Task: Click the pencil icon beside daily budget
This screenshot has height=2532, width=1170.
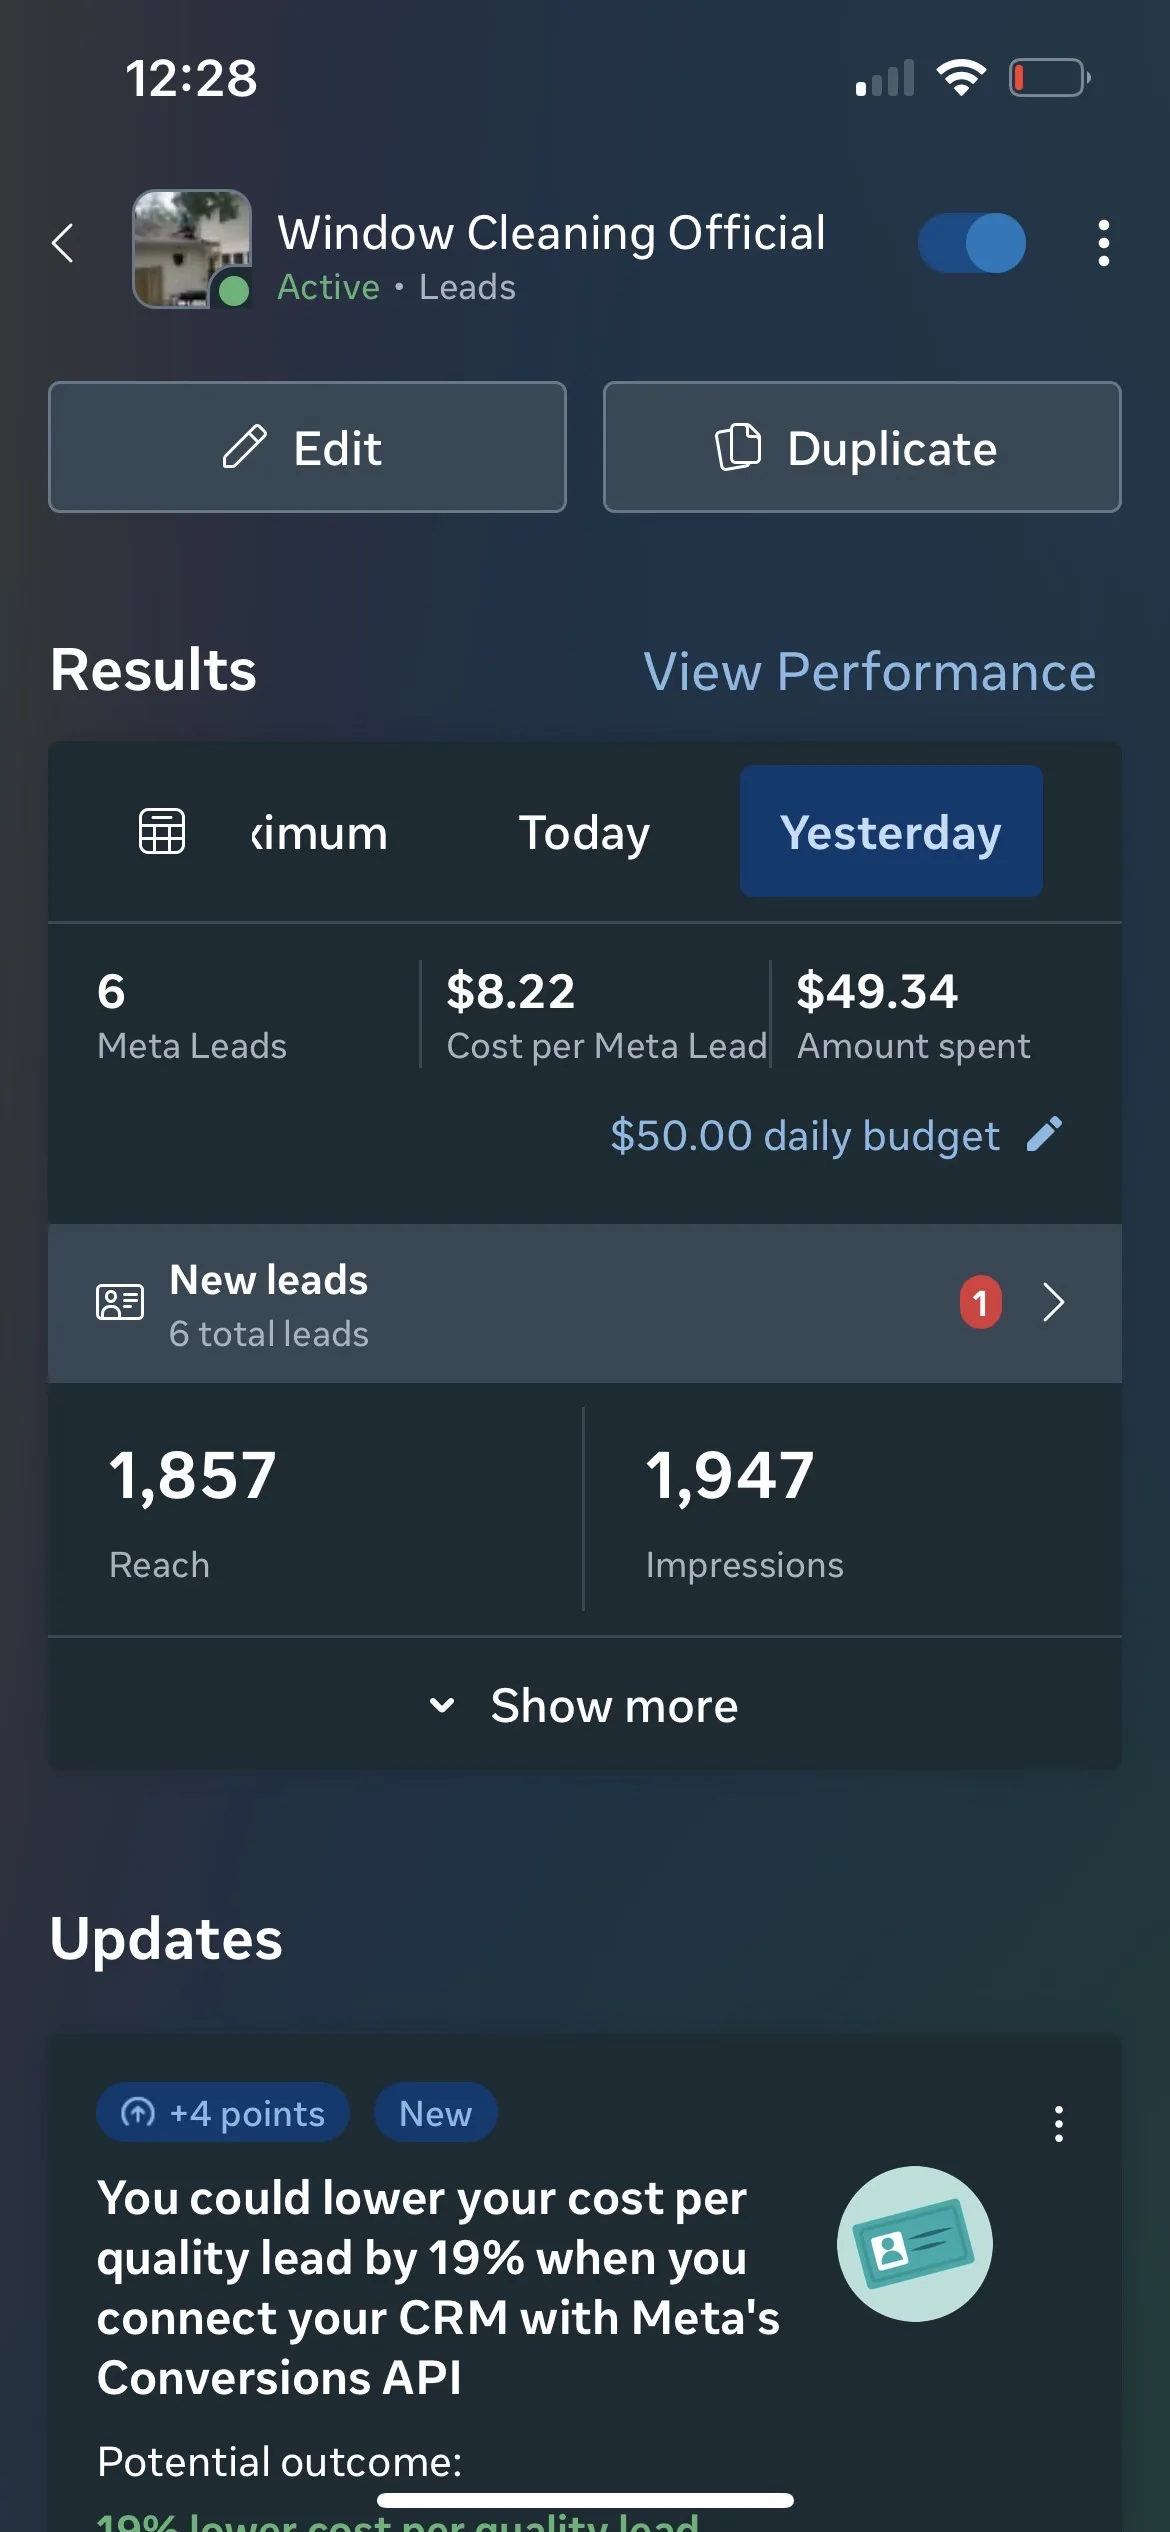Action: (1044, 1135)
